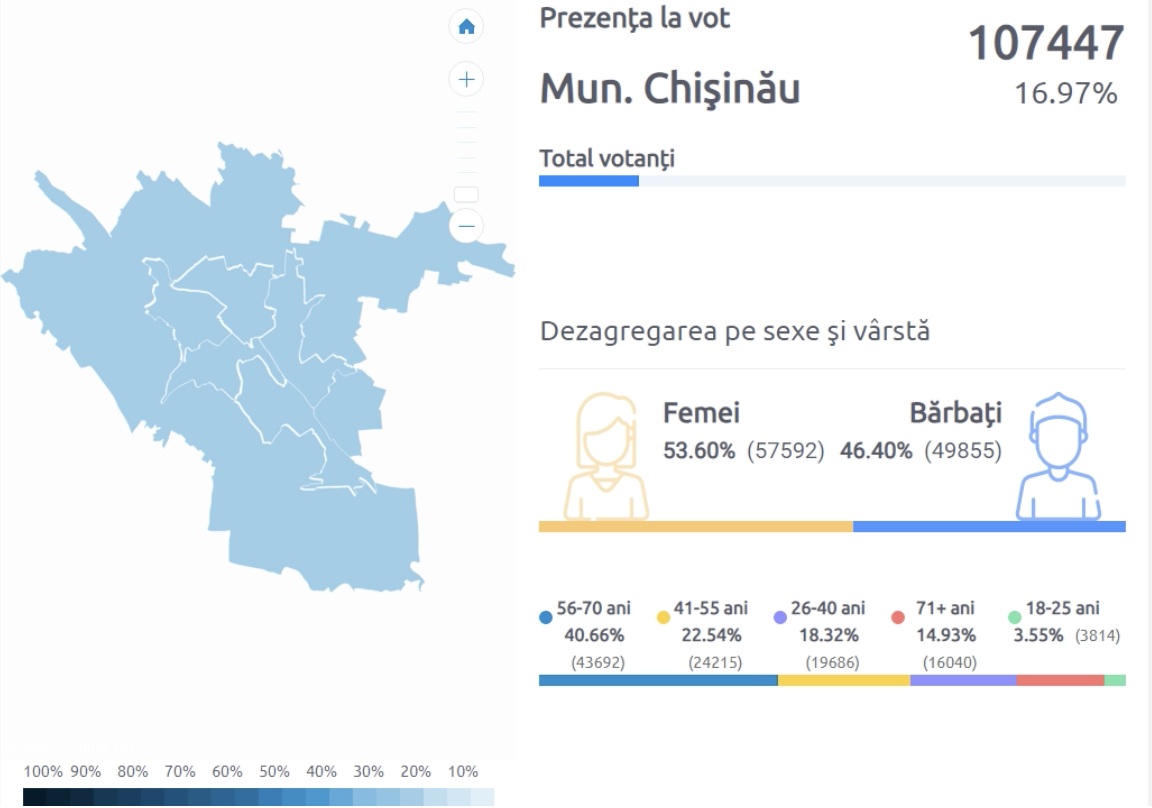This screenshot has width=1152, height=808.
Task: Click the blue Bărbați segment of gender bar
Action: [x=989, y=526]
